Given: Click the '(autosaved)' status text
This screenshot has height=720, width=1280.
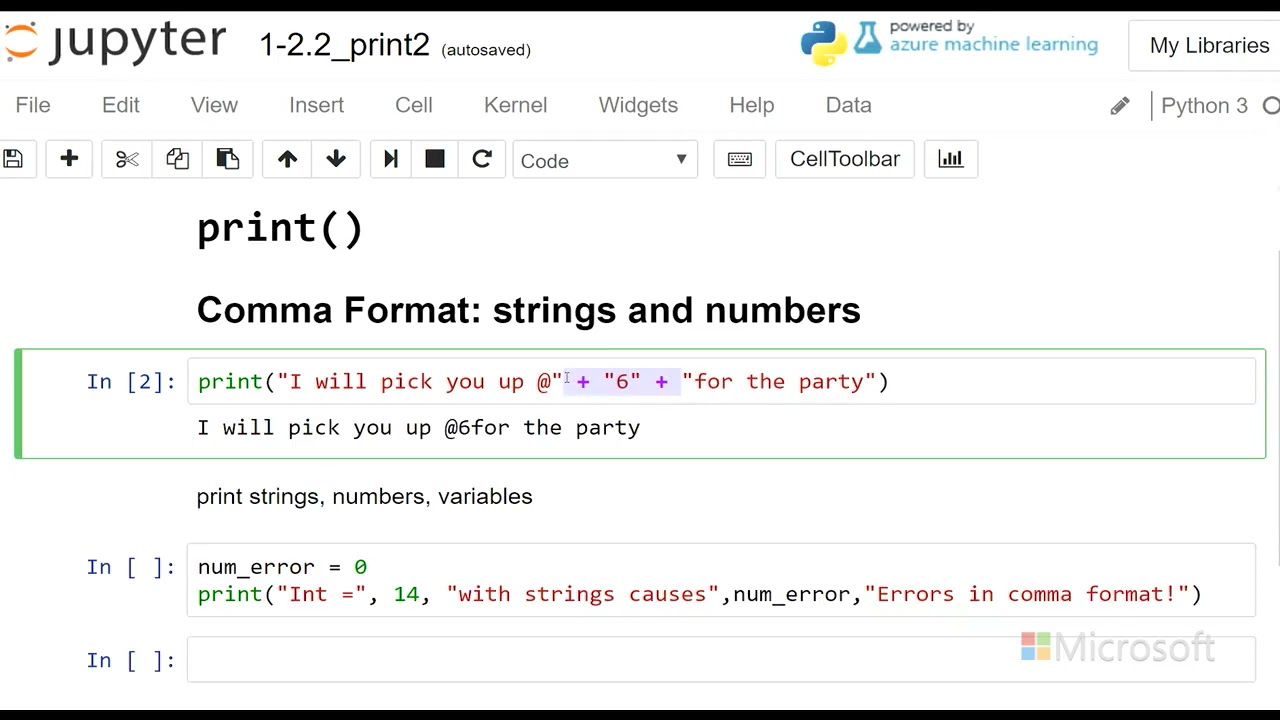Looking at the screenshot, I should tap(486, 50).
